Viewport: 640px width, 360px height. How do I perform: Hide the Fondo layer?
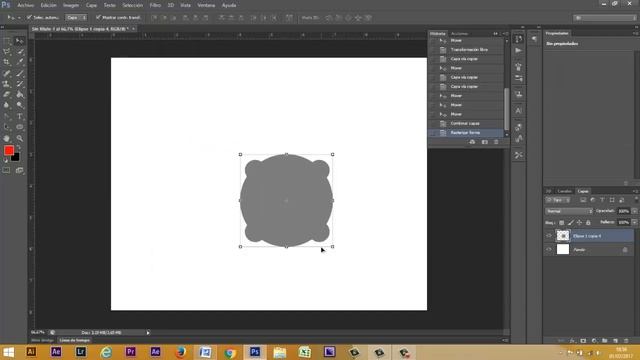pos(549,249)
